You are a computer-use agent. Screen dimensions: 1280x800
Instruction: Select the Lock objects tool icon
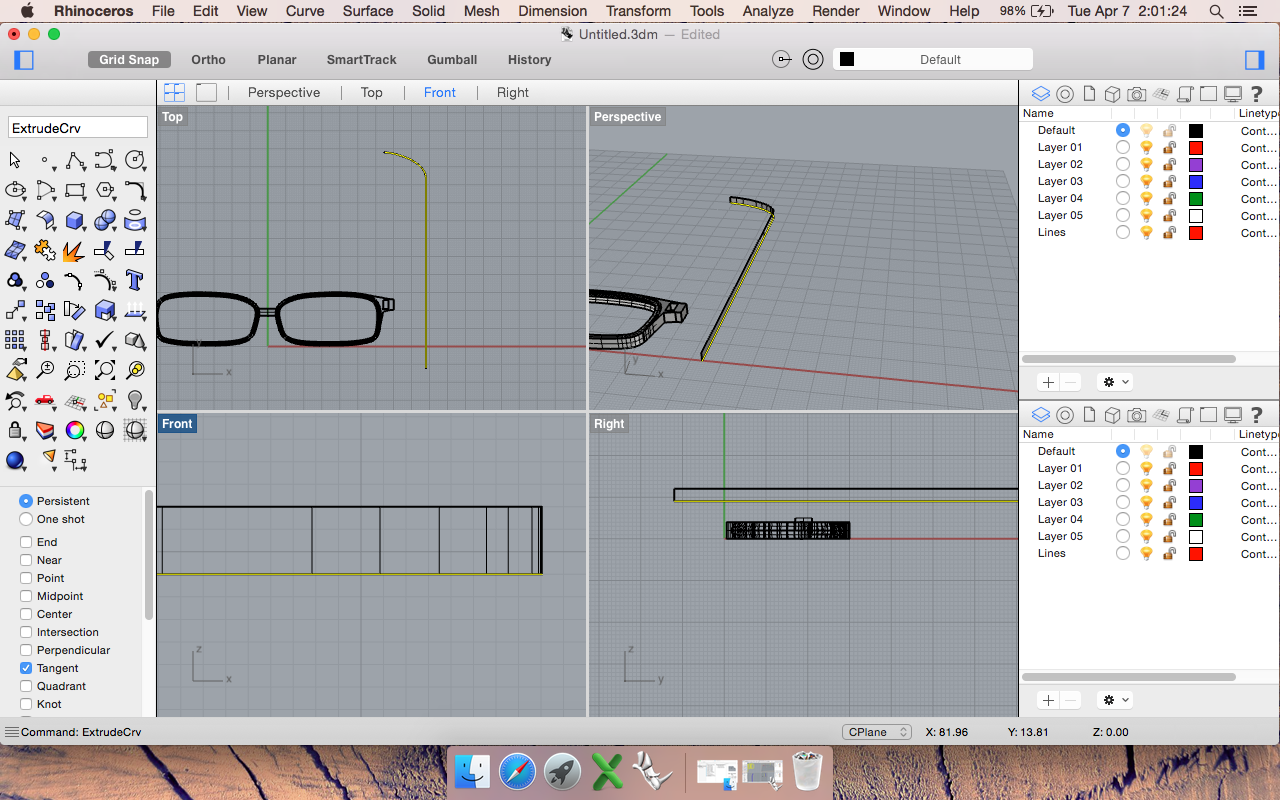[x=13, y=430]
